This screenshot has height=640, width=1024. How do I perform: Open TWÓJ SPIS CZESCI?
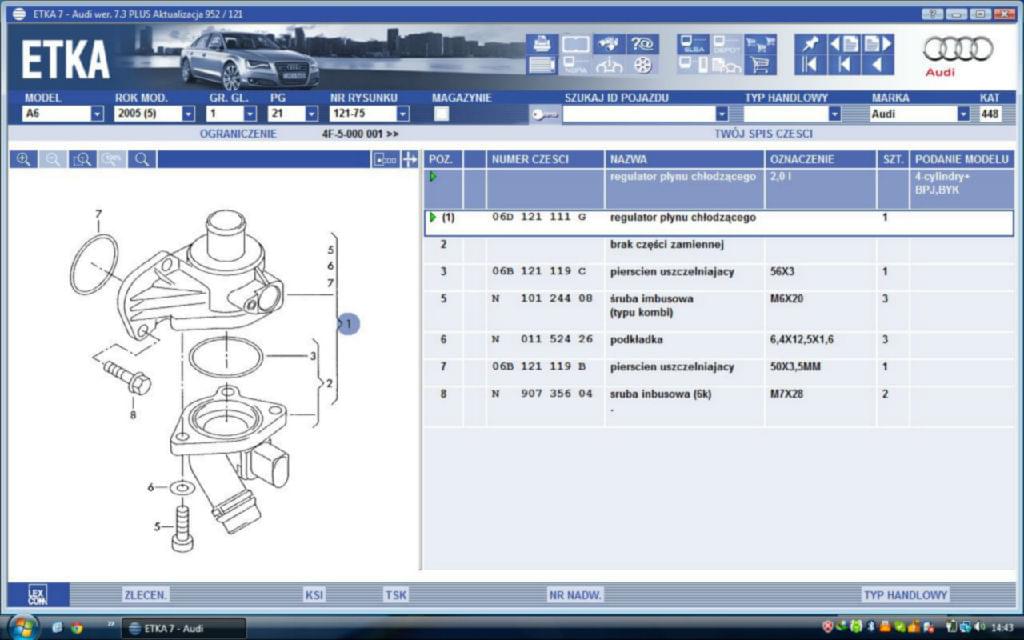763,134
